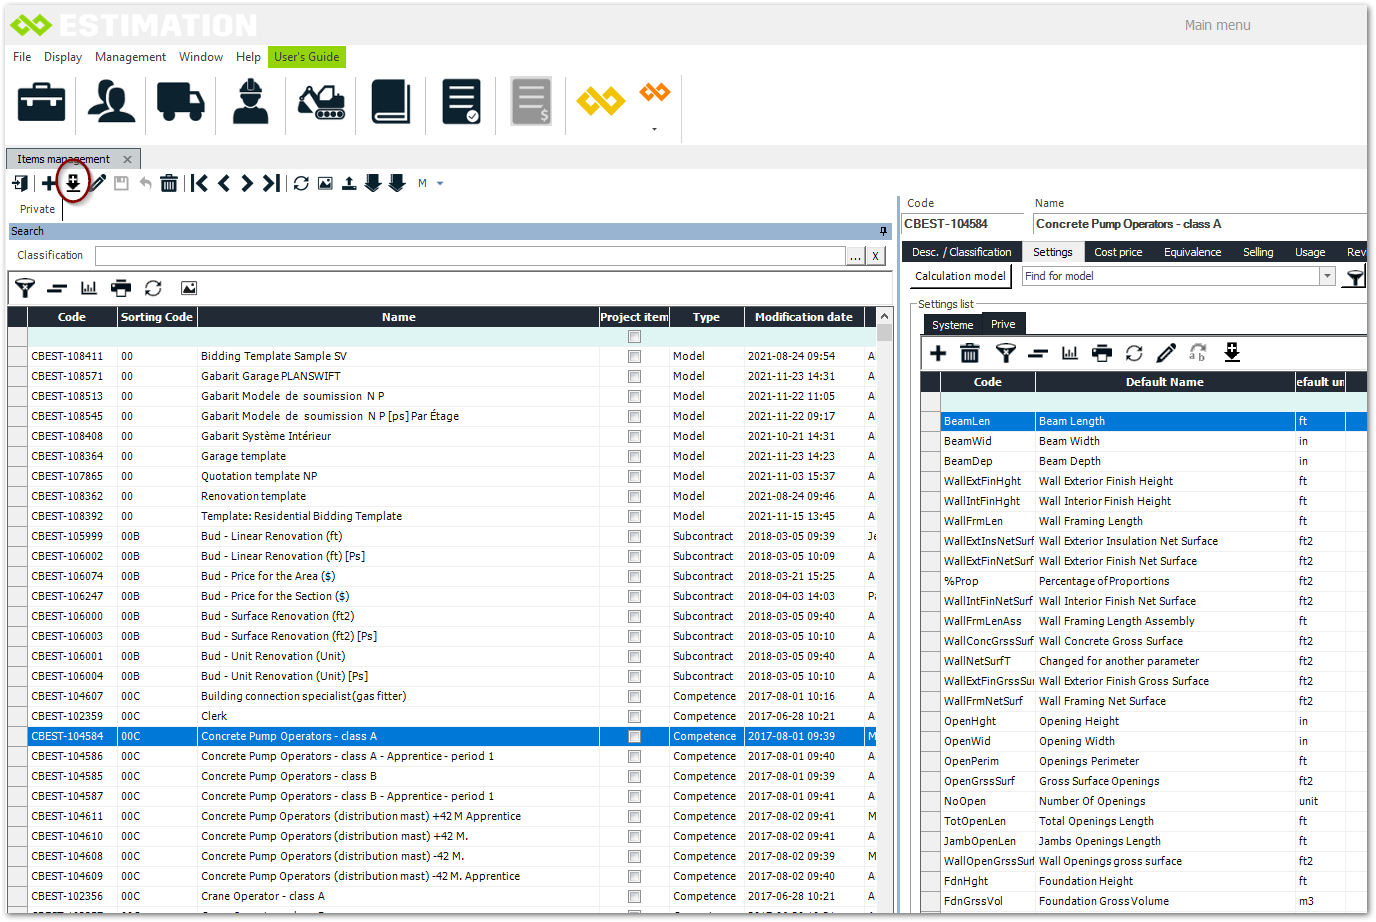
Task: Open the M dropdown arrow in the items toolbar
Action: click(440, 183)
